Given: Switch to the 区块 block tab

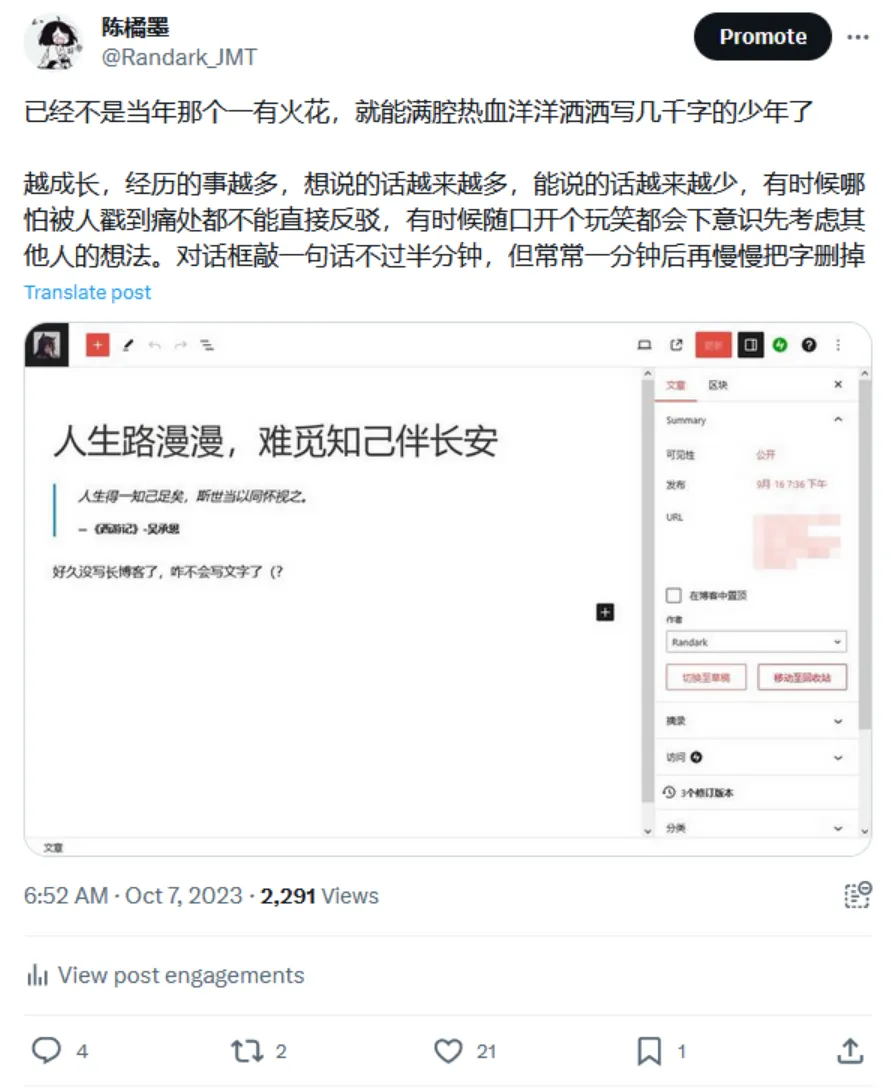Looking at the screenshot, I should (718, 385).
